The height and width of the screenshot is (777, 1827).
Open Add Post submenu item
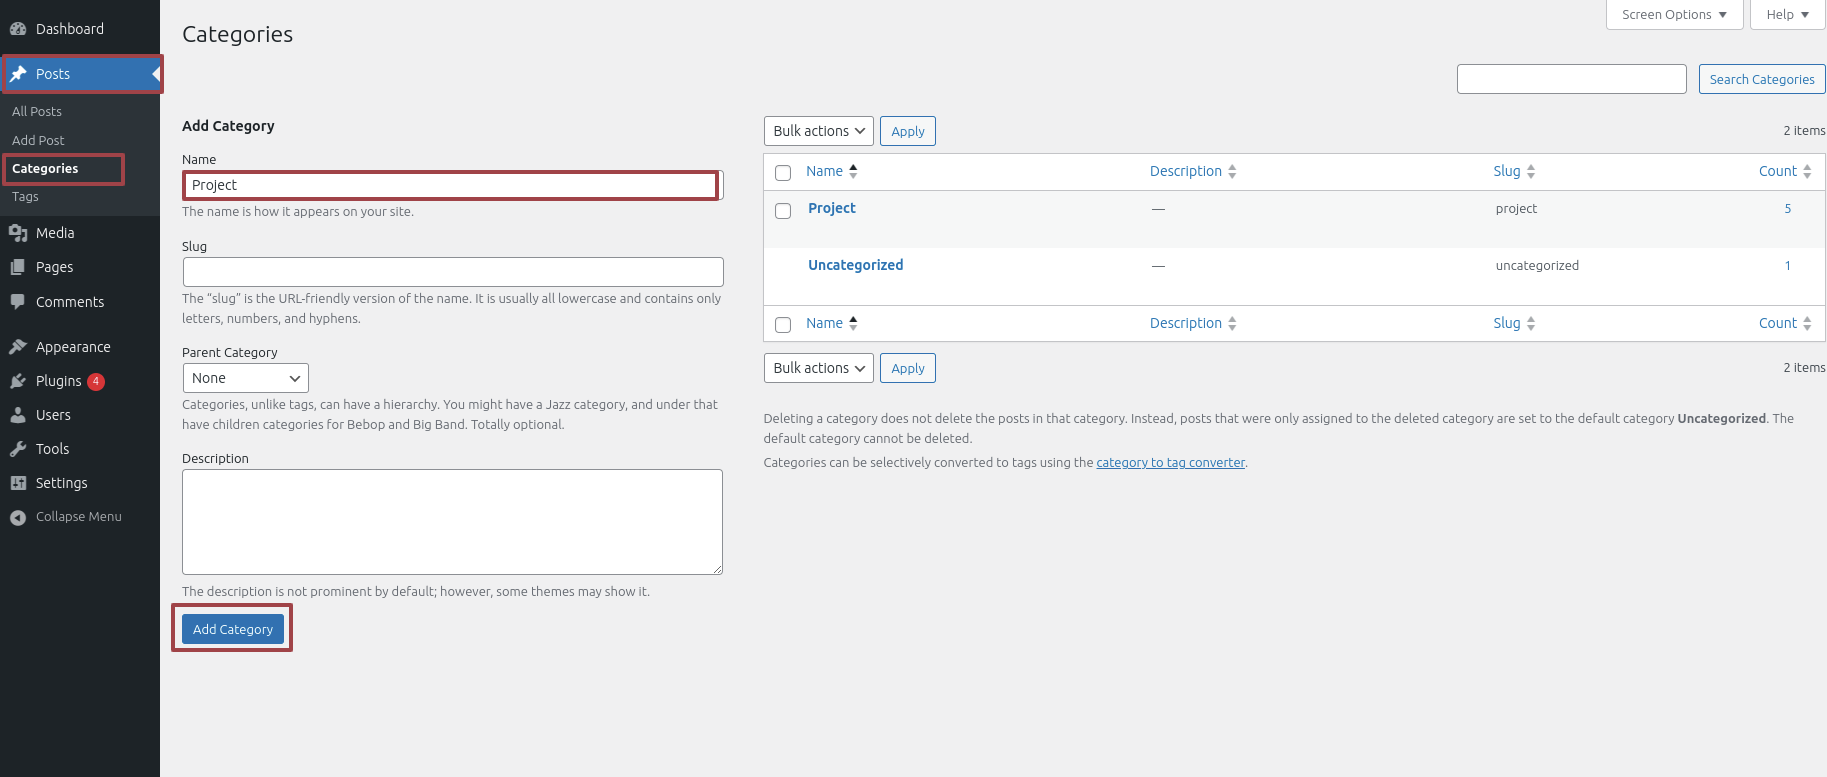click(38, 140)
